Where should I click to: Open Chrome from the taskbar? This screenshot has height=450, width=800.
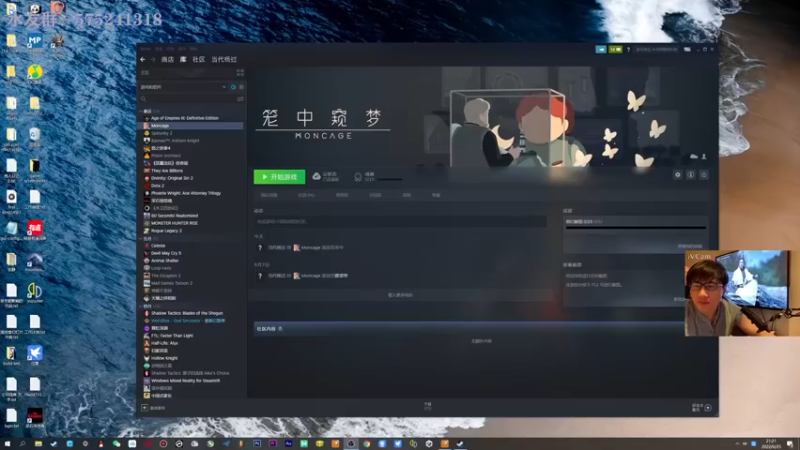click(366, 444)
